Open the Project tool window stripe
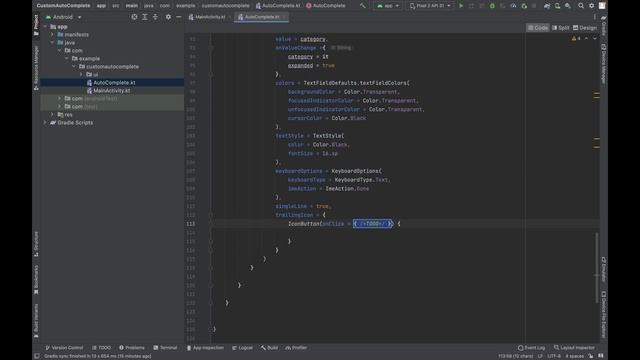 pyautogui.click(x=36, y=25)
